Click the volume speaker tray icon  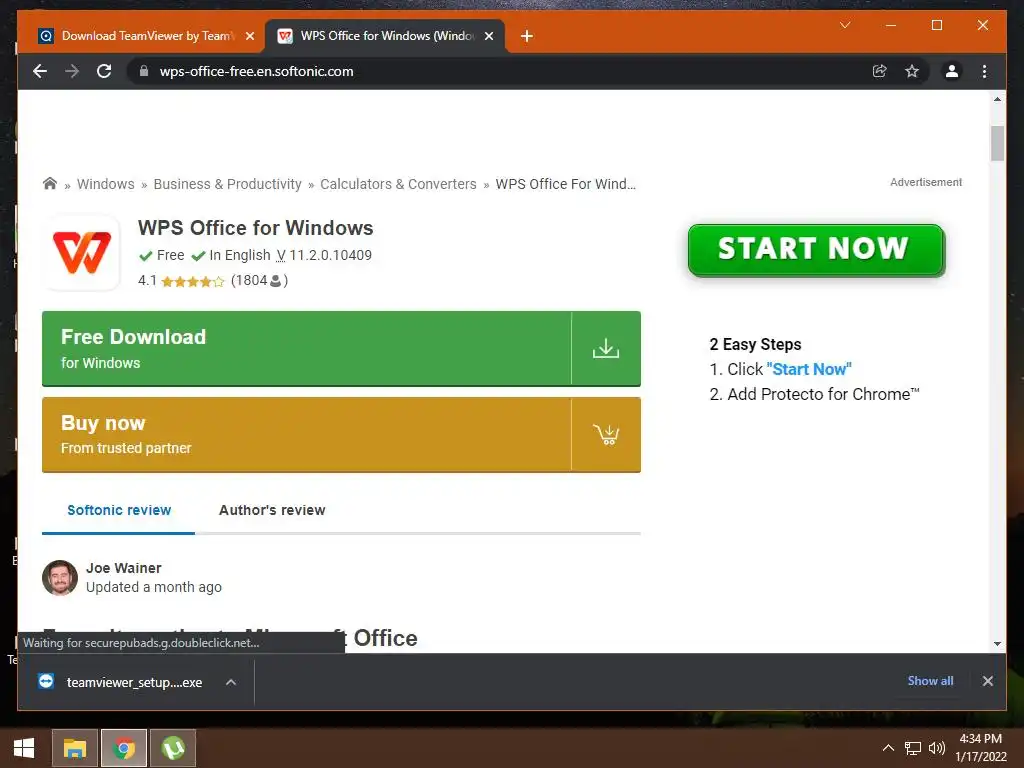[936, 748]
